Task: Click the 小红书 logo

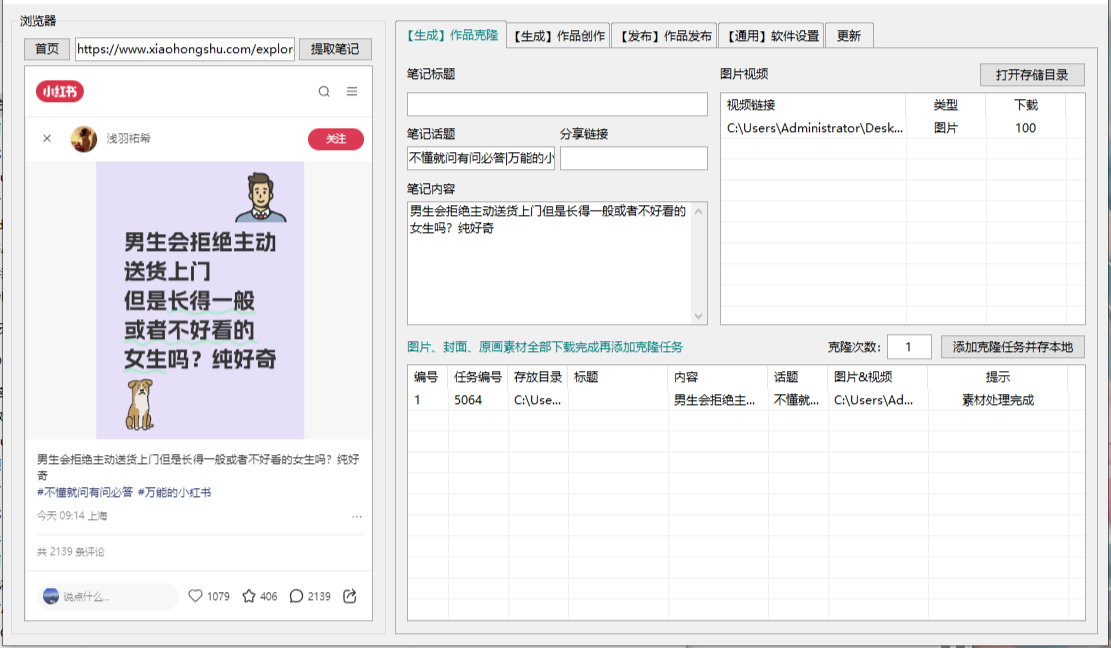Action: pyautogui.click(x=60, y=92)
